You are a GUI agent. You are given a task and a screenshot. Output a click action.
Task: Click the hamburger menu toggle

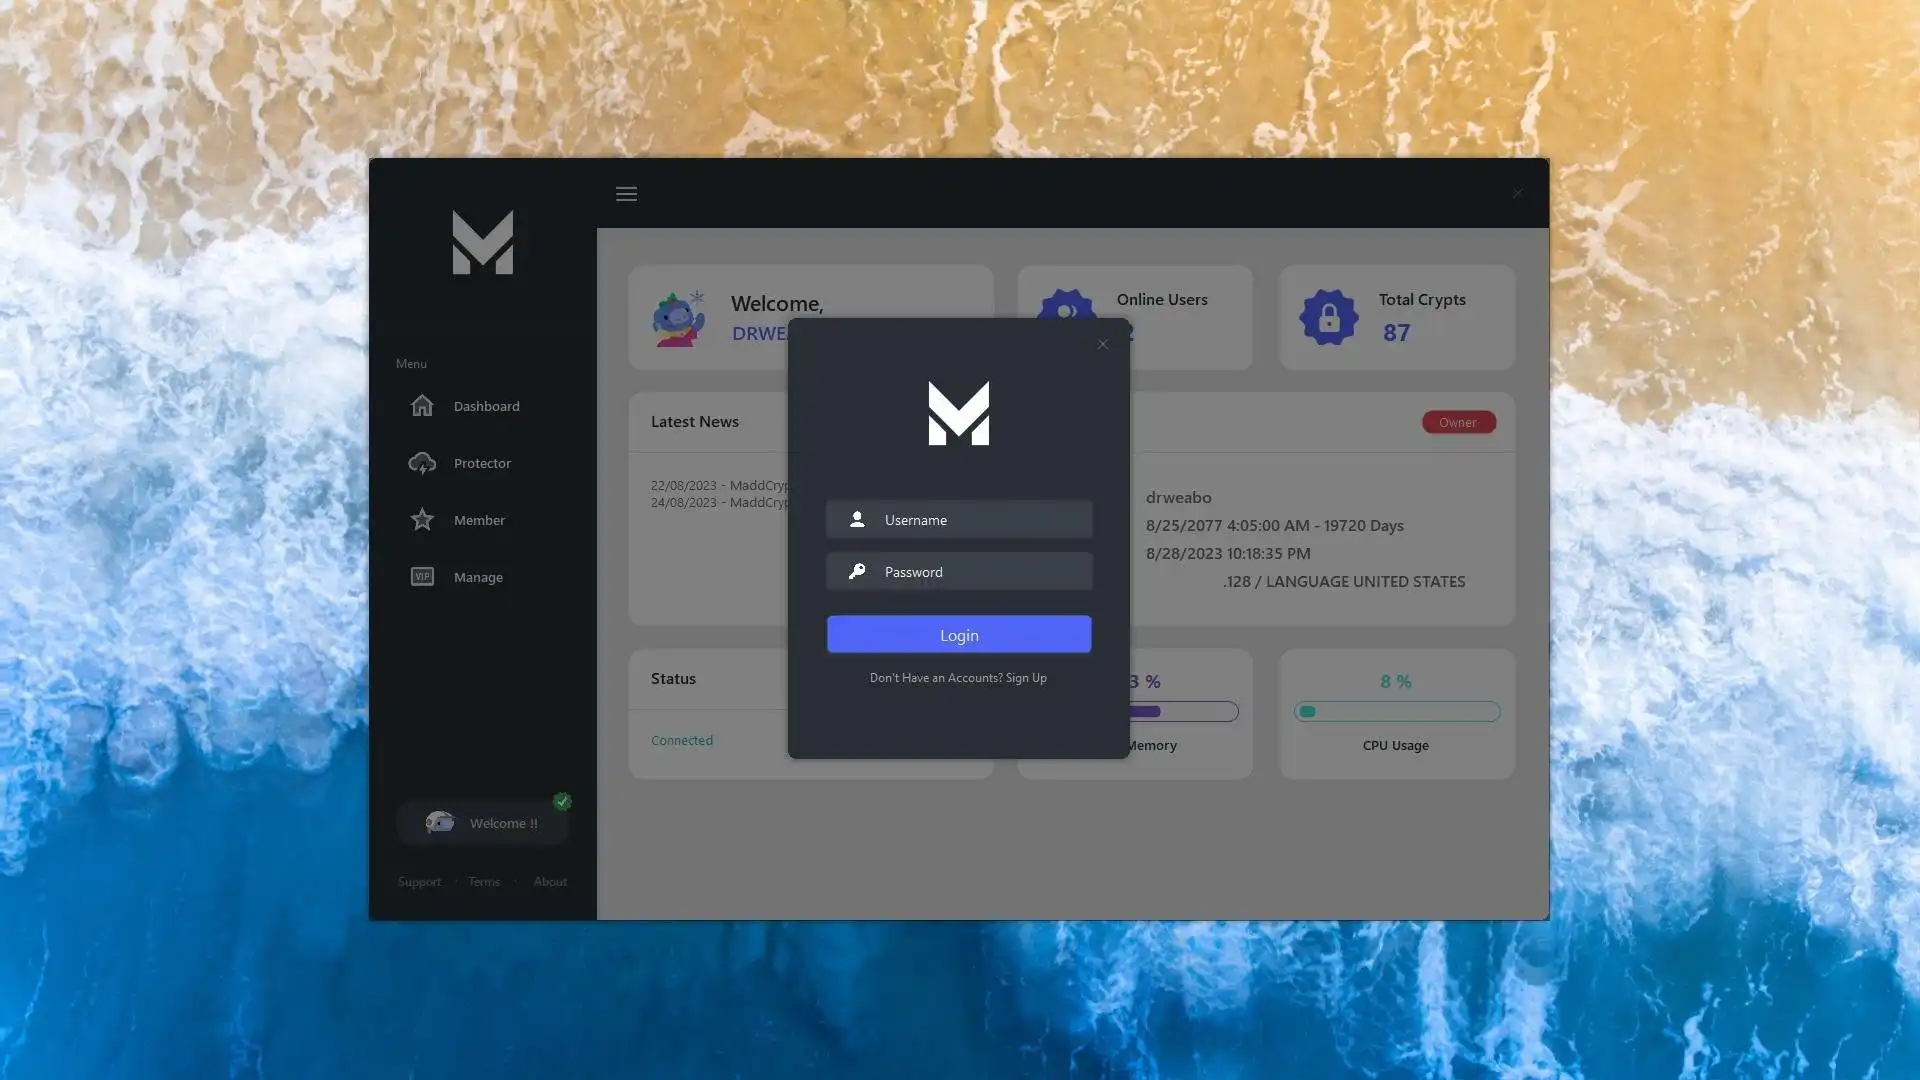[626, 194]
